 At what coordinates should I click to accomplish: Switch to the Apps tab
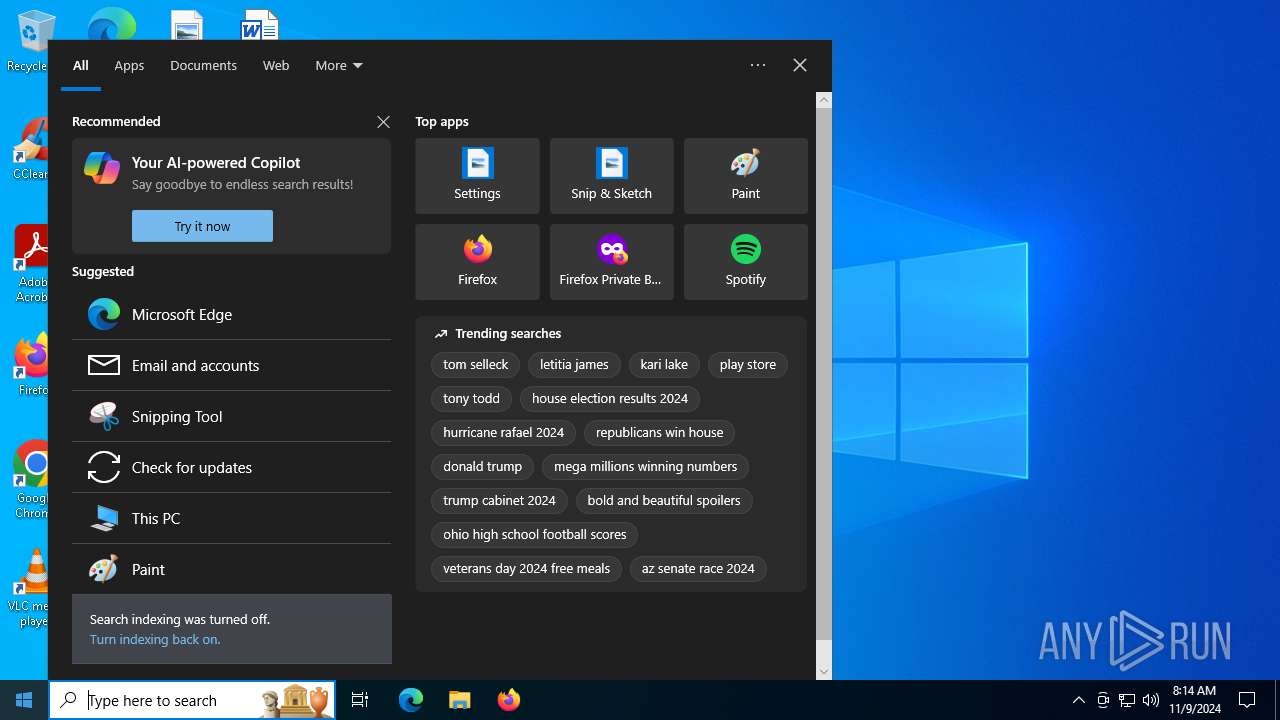(129, 65)
